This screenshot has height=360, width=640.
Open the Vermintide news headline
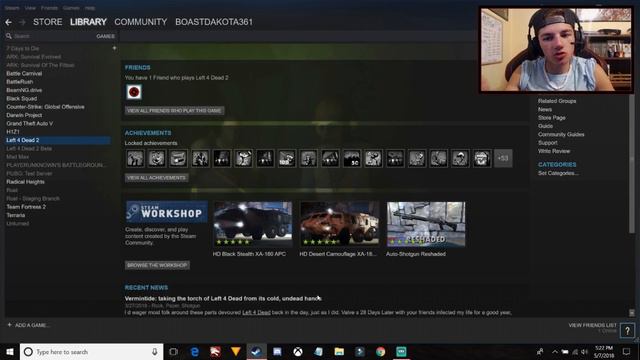(223, 298)
